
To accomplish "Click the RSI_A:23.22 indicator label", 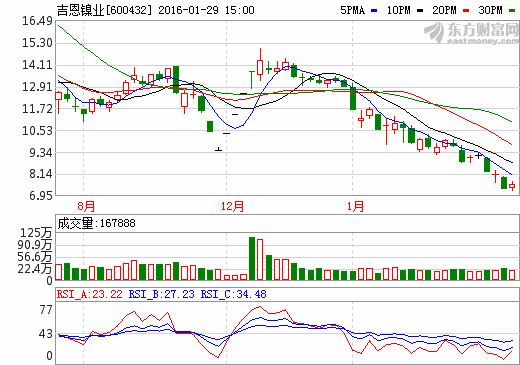I will coord(90,294).
